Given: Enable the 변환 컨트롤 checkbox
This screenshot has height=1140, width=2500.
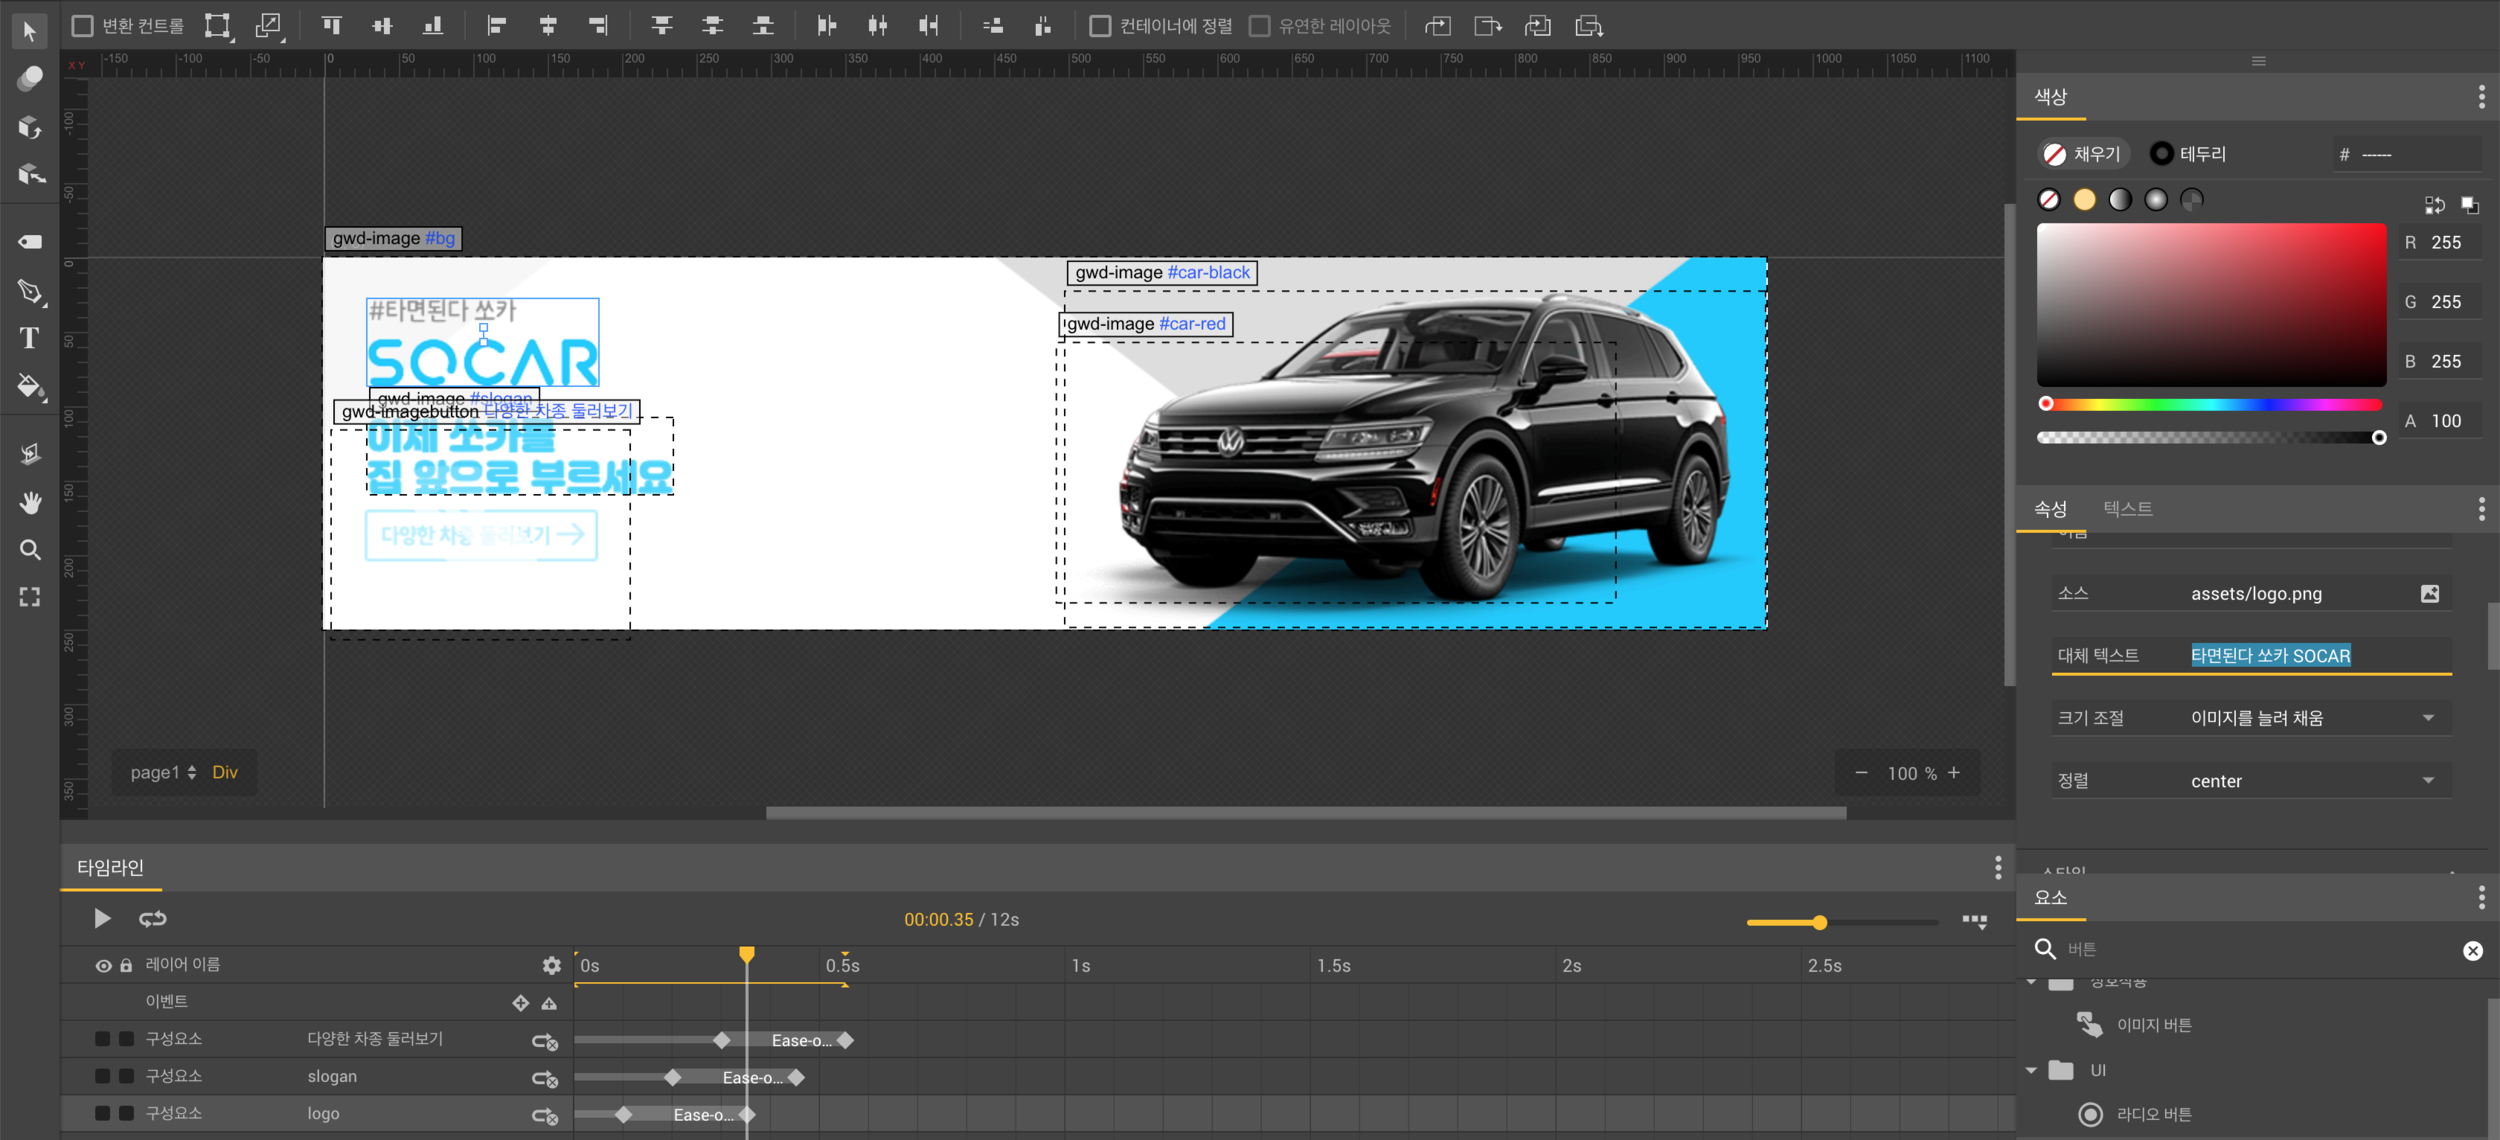Looking at the screenshot, I should coord(83,26).
